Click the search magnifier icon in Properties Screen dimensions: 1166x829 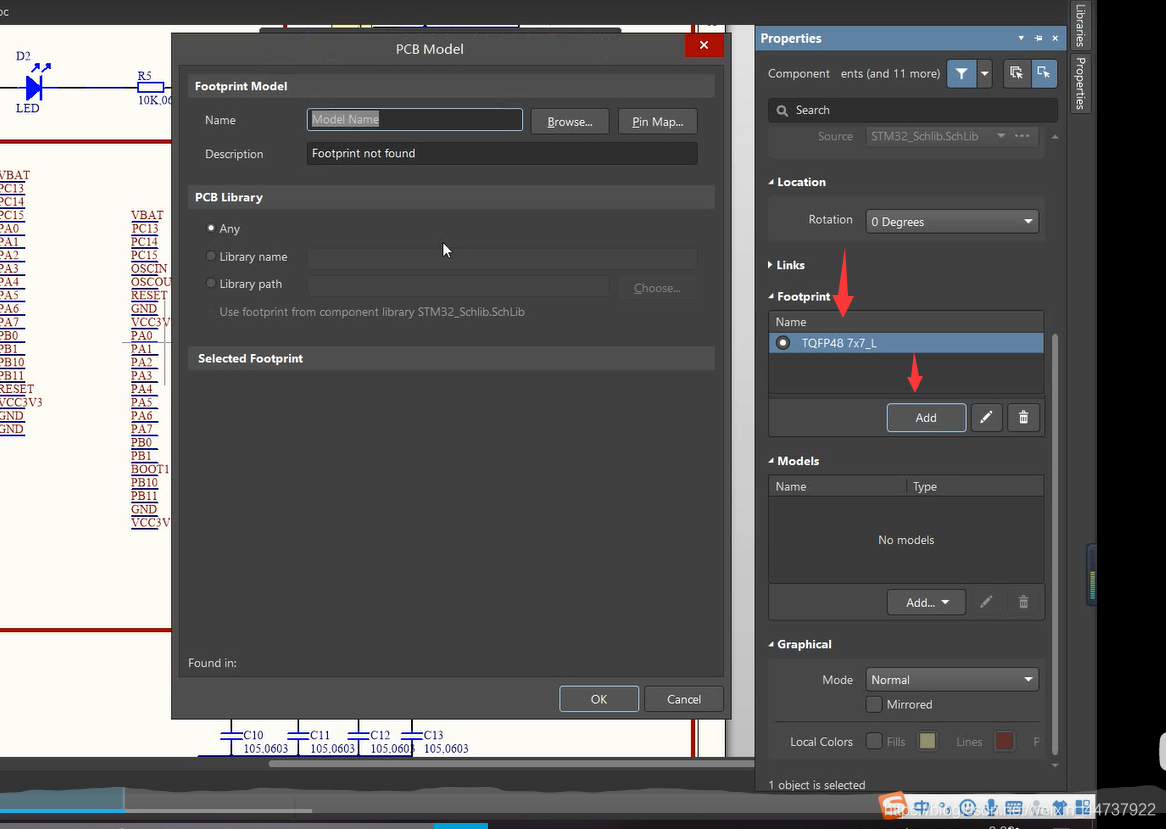pyautogui.click(x=781, y=110)
